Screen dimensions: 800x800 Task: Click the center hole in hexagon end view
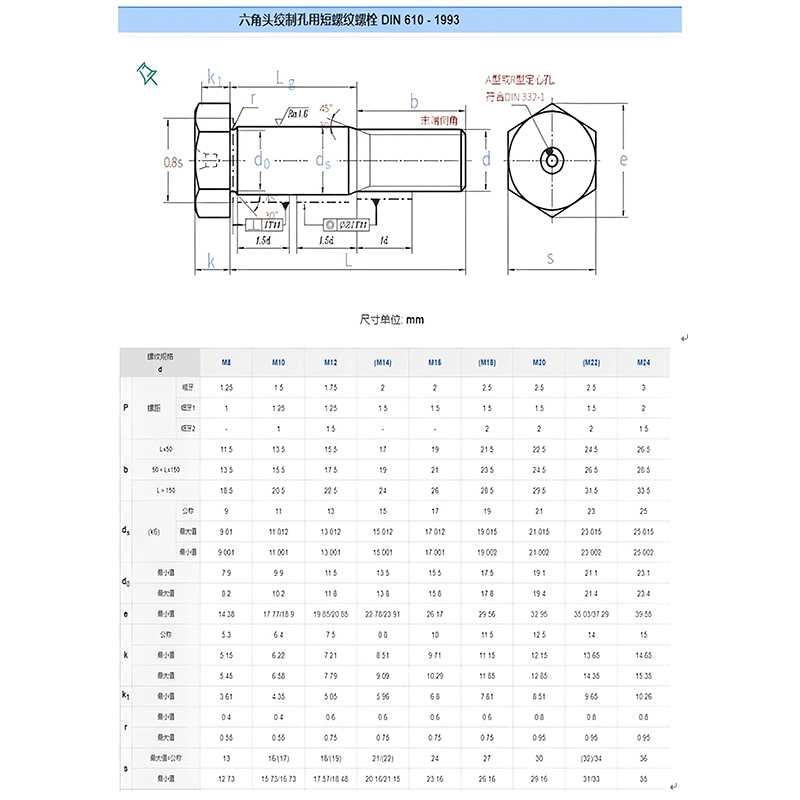tap(550, 160)
